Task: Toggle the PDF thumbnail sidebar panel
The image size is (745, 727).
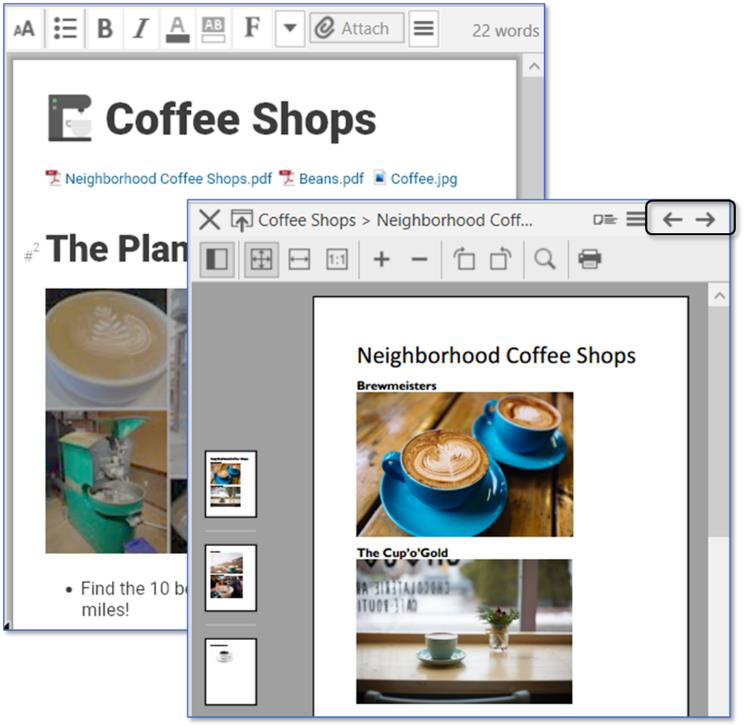Action: click(216, 260)
